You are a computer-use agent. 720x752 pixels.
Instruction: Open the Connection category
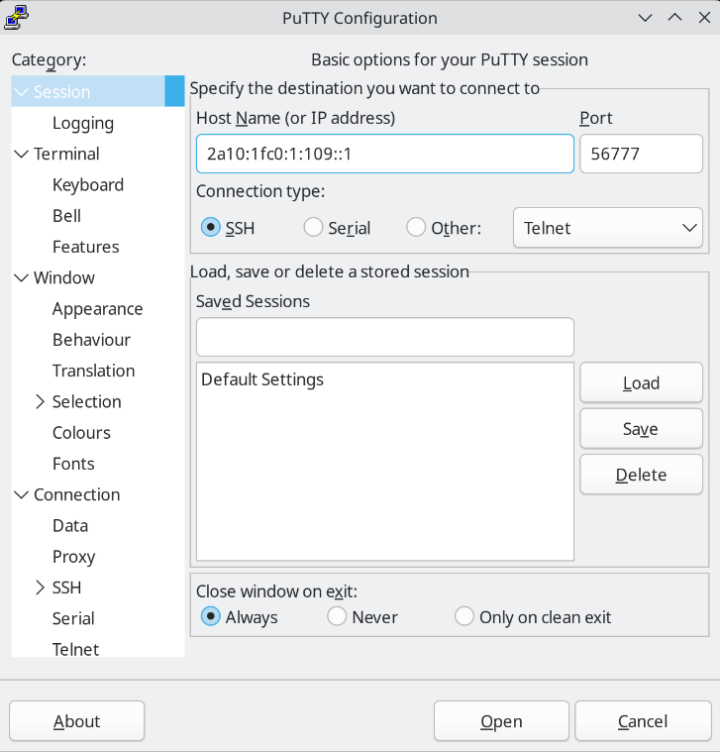(77, 495)
